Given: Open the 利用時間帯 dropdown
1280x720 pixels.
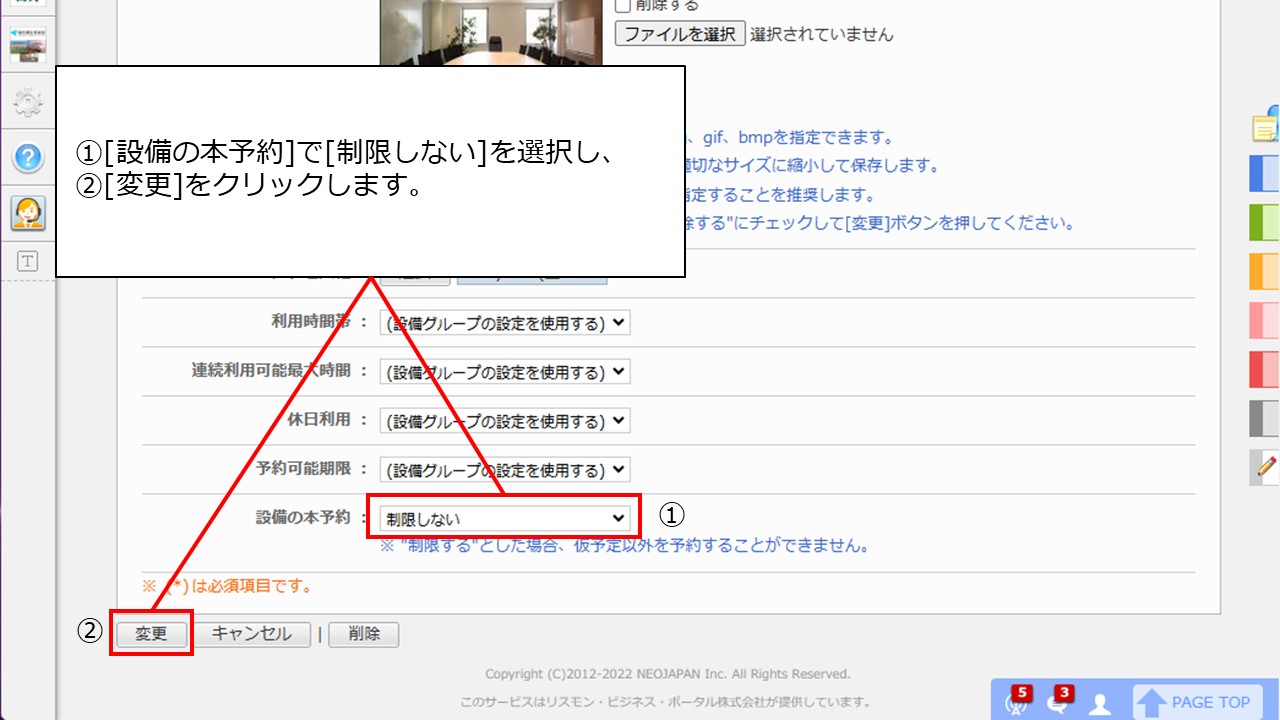Looking at the screenshot, I should (505, 323).
